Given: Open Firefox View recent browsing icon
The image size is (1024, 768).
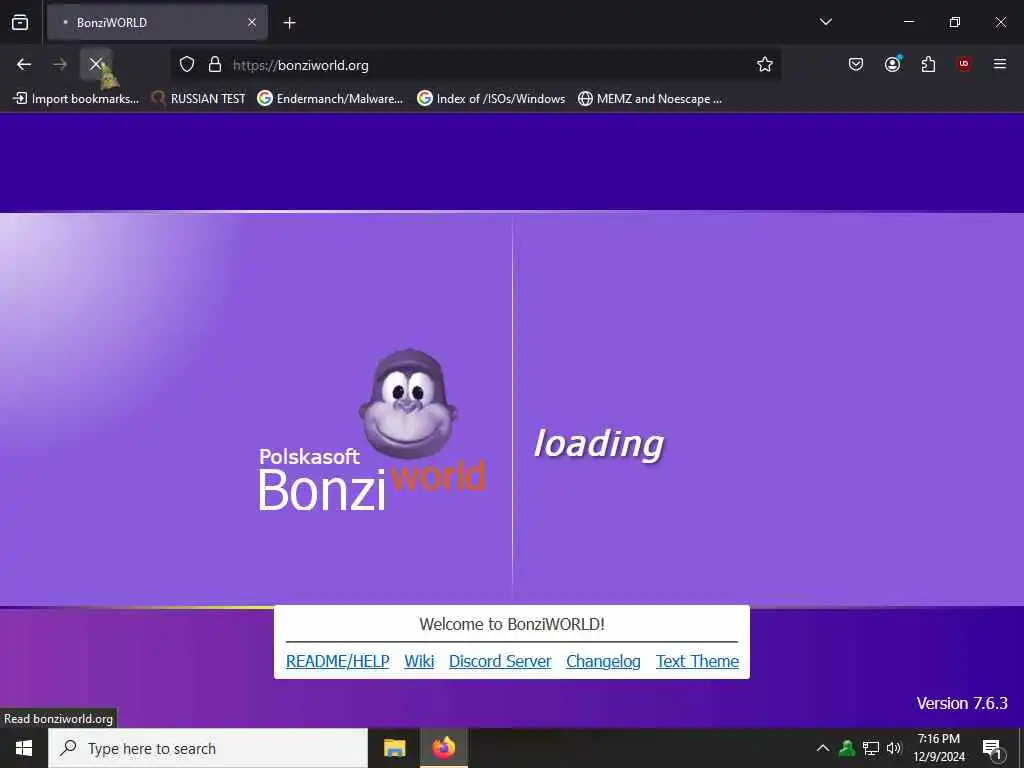Looking at the screenshot, I should [20, 22].
